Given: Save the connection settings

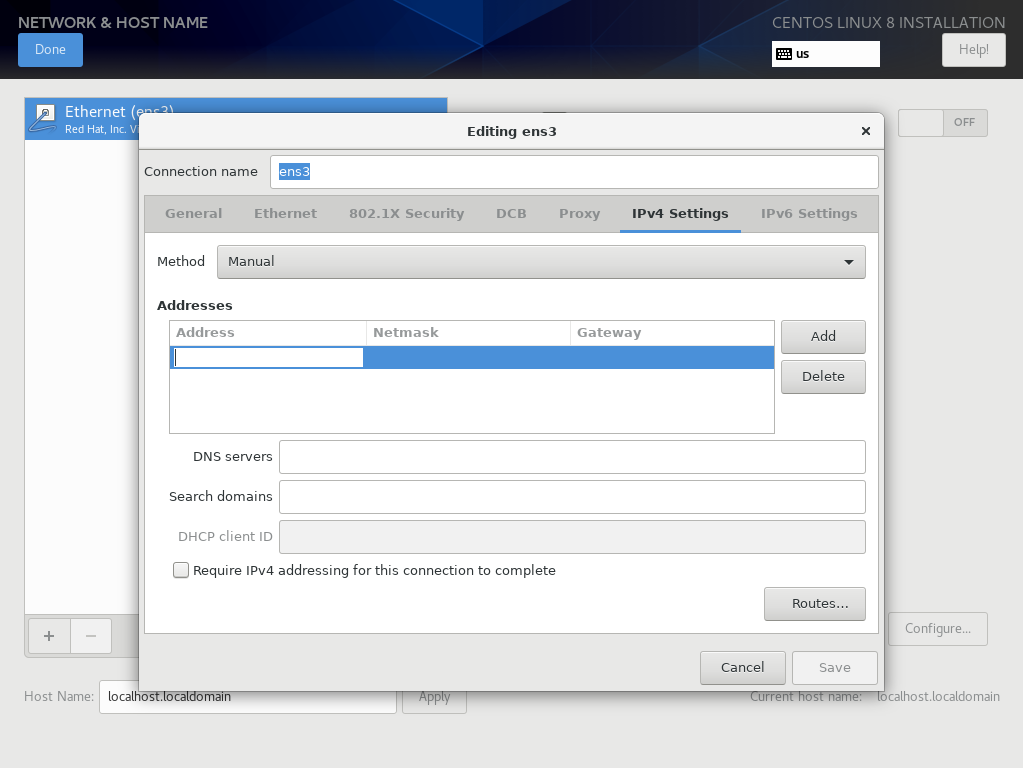Looking at the screenshot, I should 834,668.
